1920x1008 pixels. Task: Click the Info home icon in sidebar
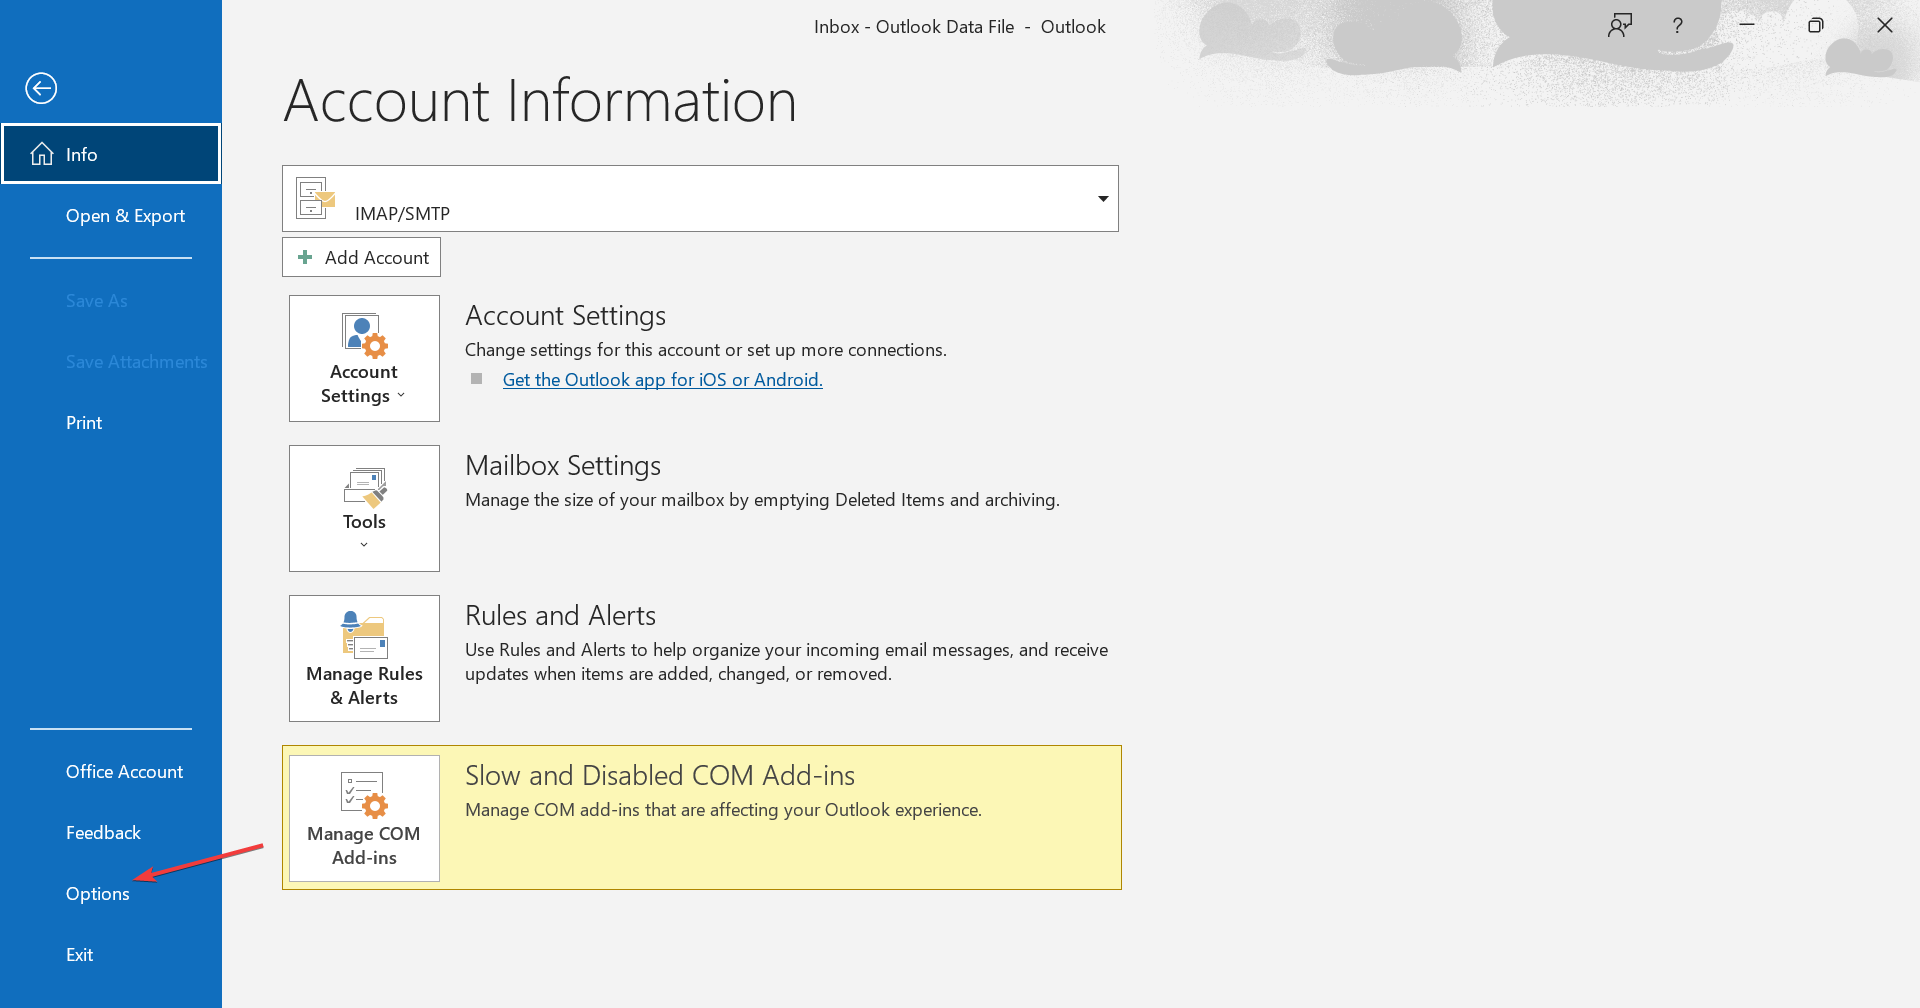(42, 153)
